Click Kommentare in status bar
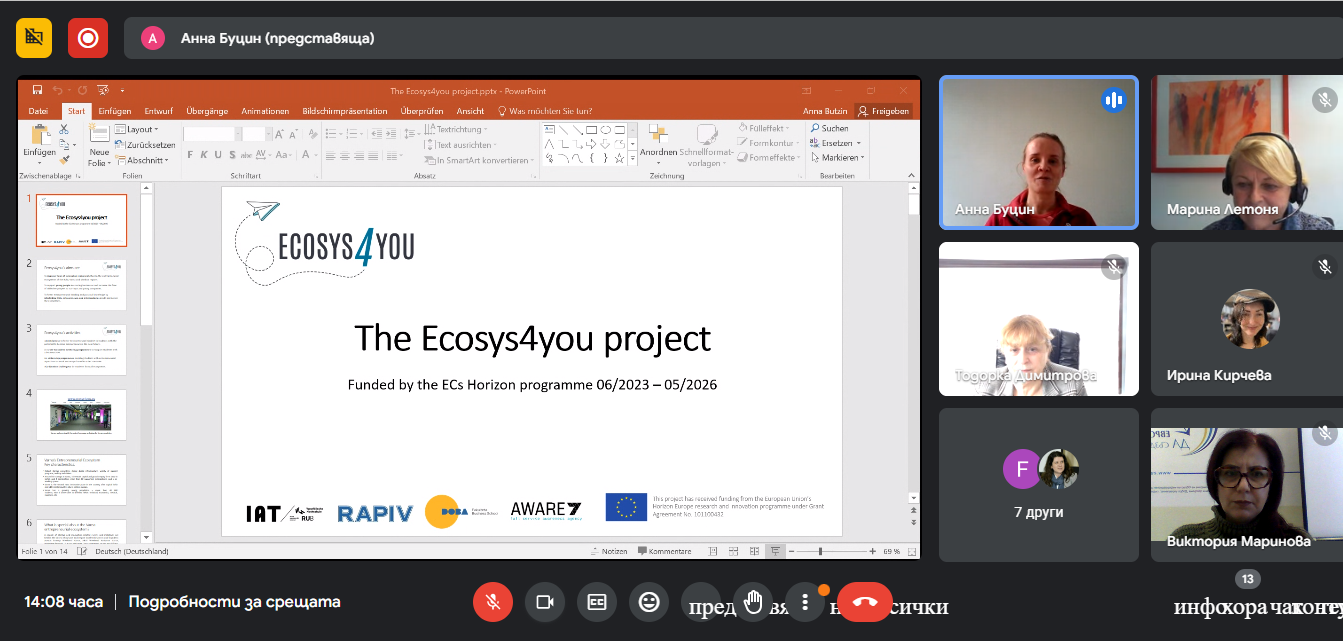The width and height of the screenshot is (1343, 641). 665,551
